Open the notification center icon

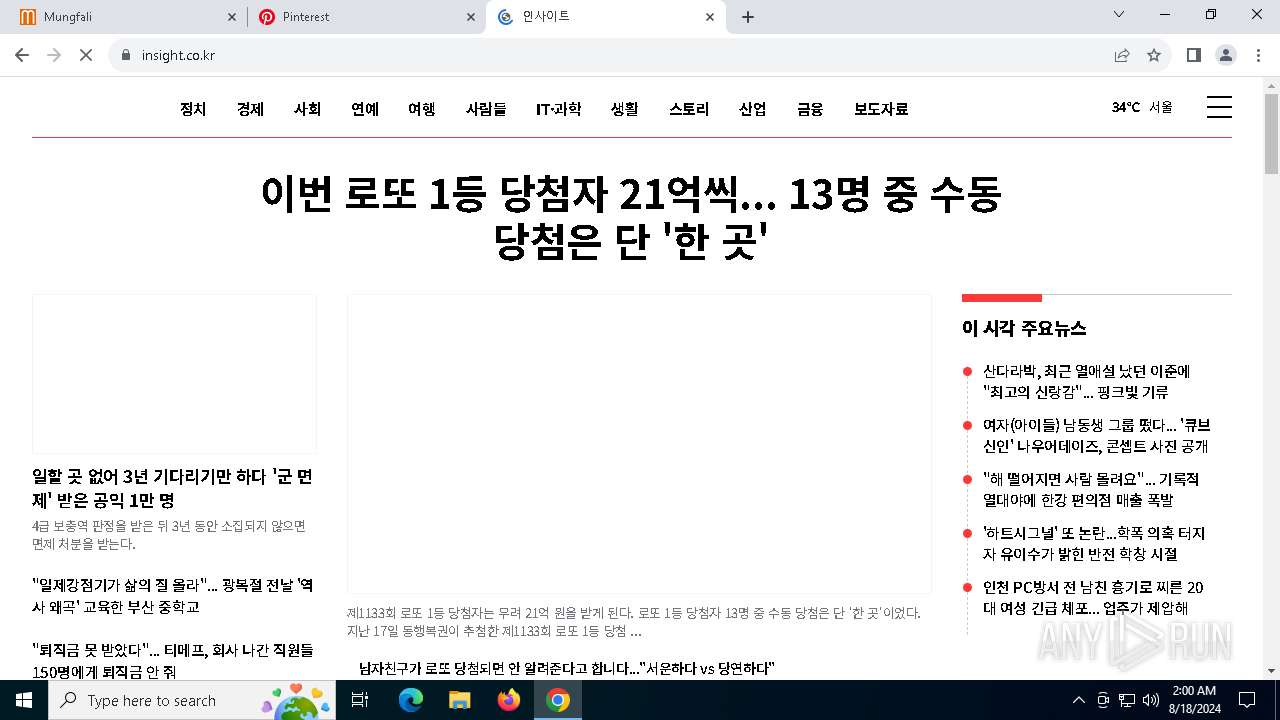click(x=1247, y=700)
